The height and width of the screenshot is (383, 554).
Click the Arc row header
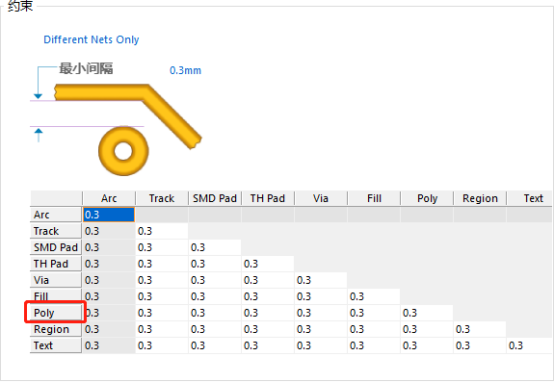click(56, 214)
